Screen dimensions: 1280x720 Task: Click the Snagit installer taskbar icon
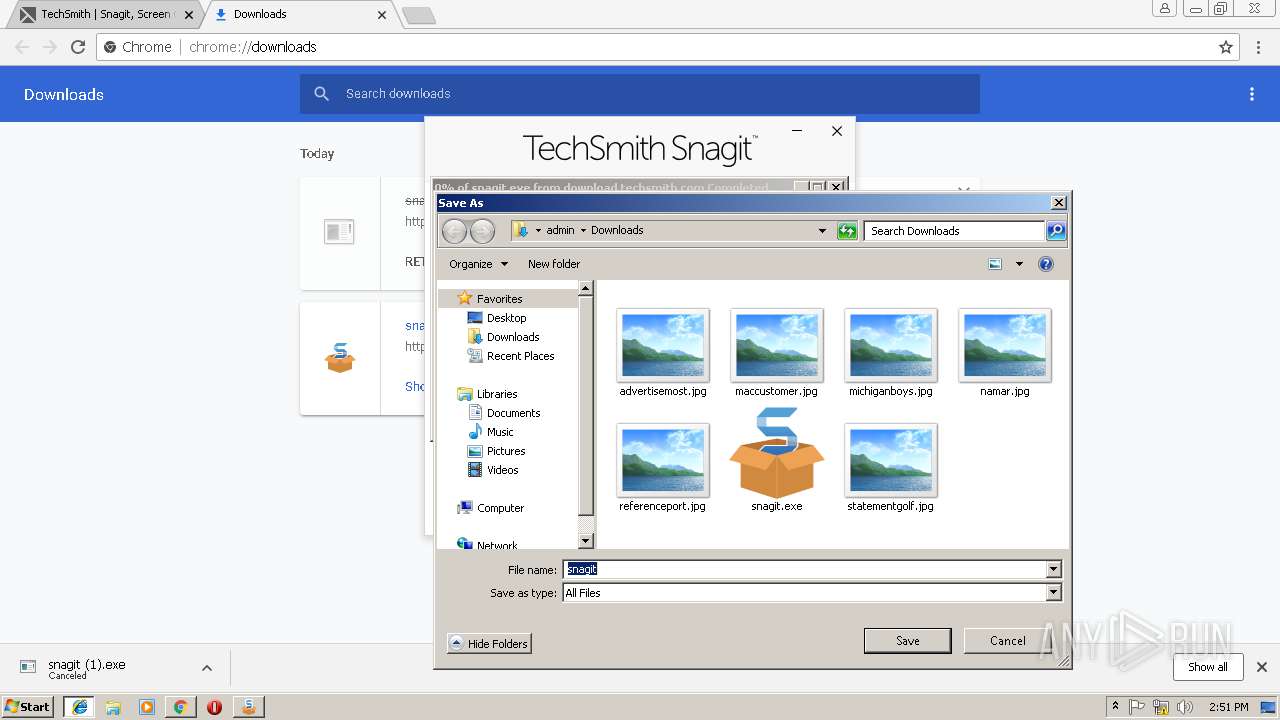click(x=248, y=706)
